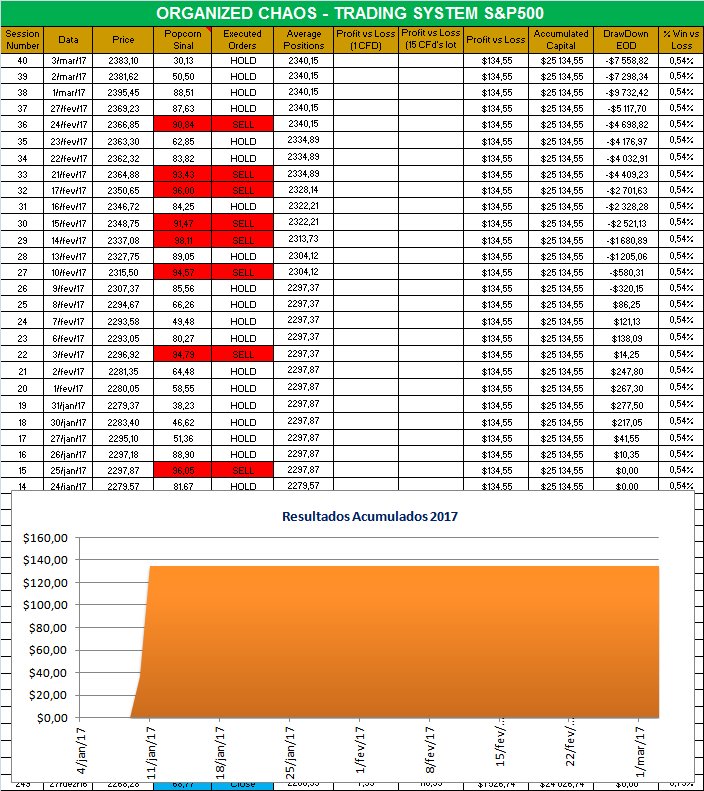
Task: Select session number 40 cell
Action: [22, 61]
